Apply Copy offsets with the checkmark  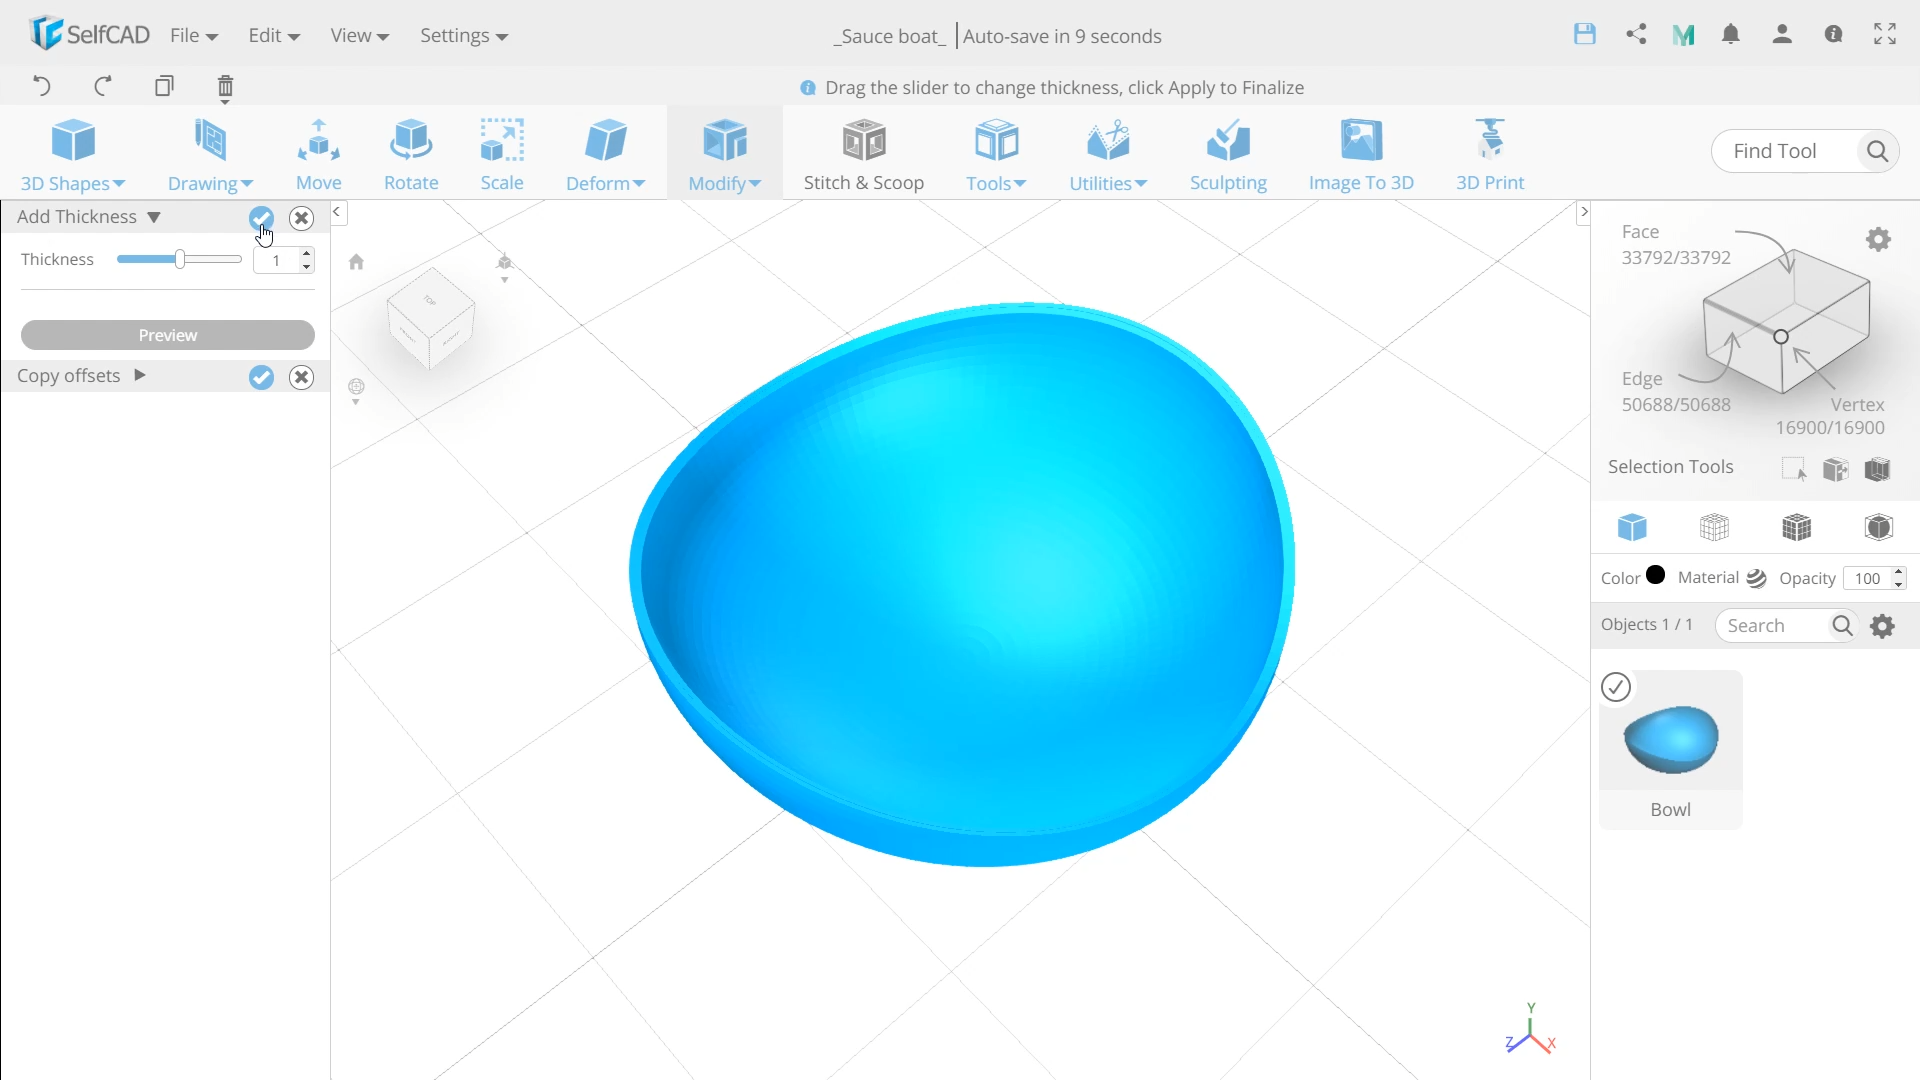coord(261,377)
